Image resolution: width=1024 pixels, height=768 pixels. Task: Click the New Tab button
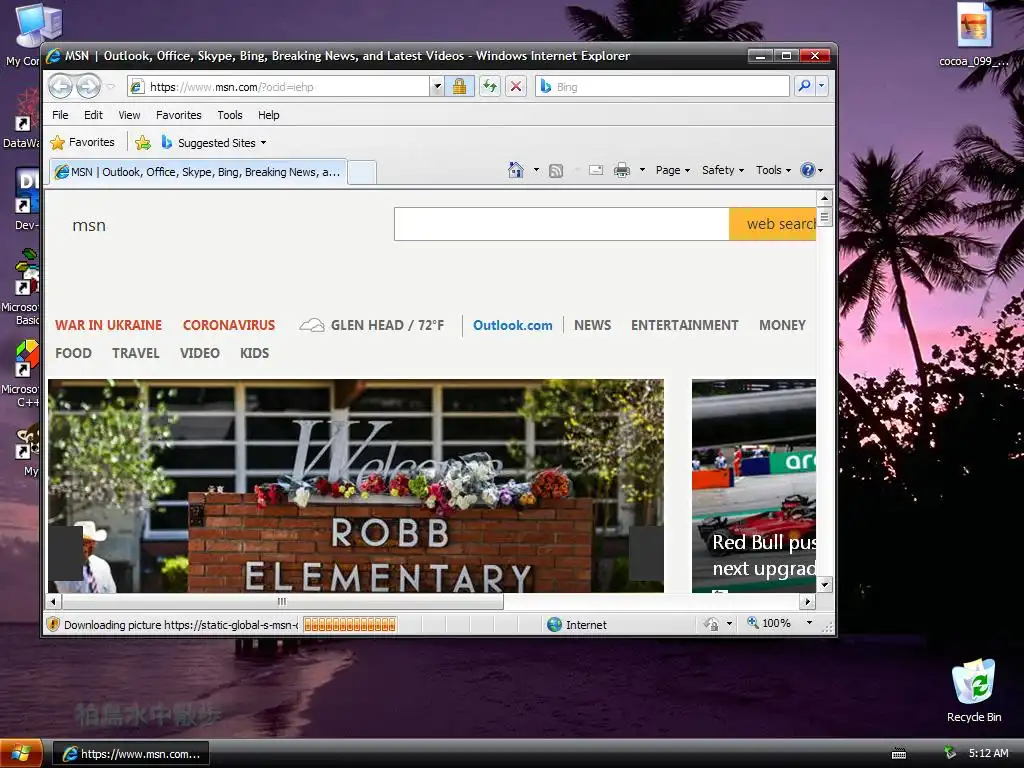[x=362, y=172]
